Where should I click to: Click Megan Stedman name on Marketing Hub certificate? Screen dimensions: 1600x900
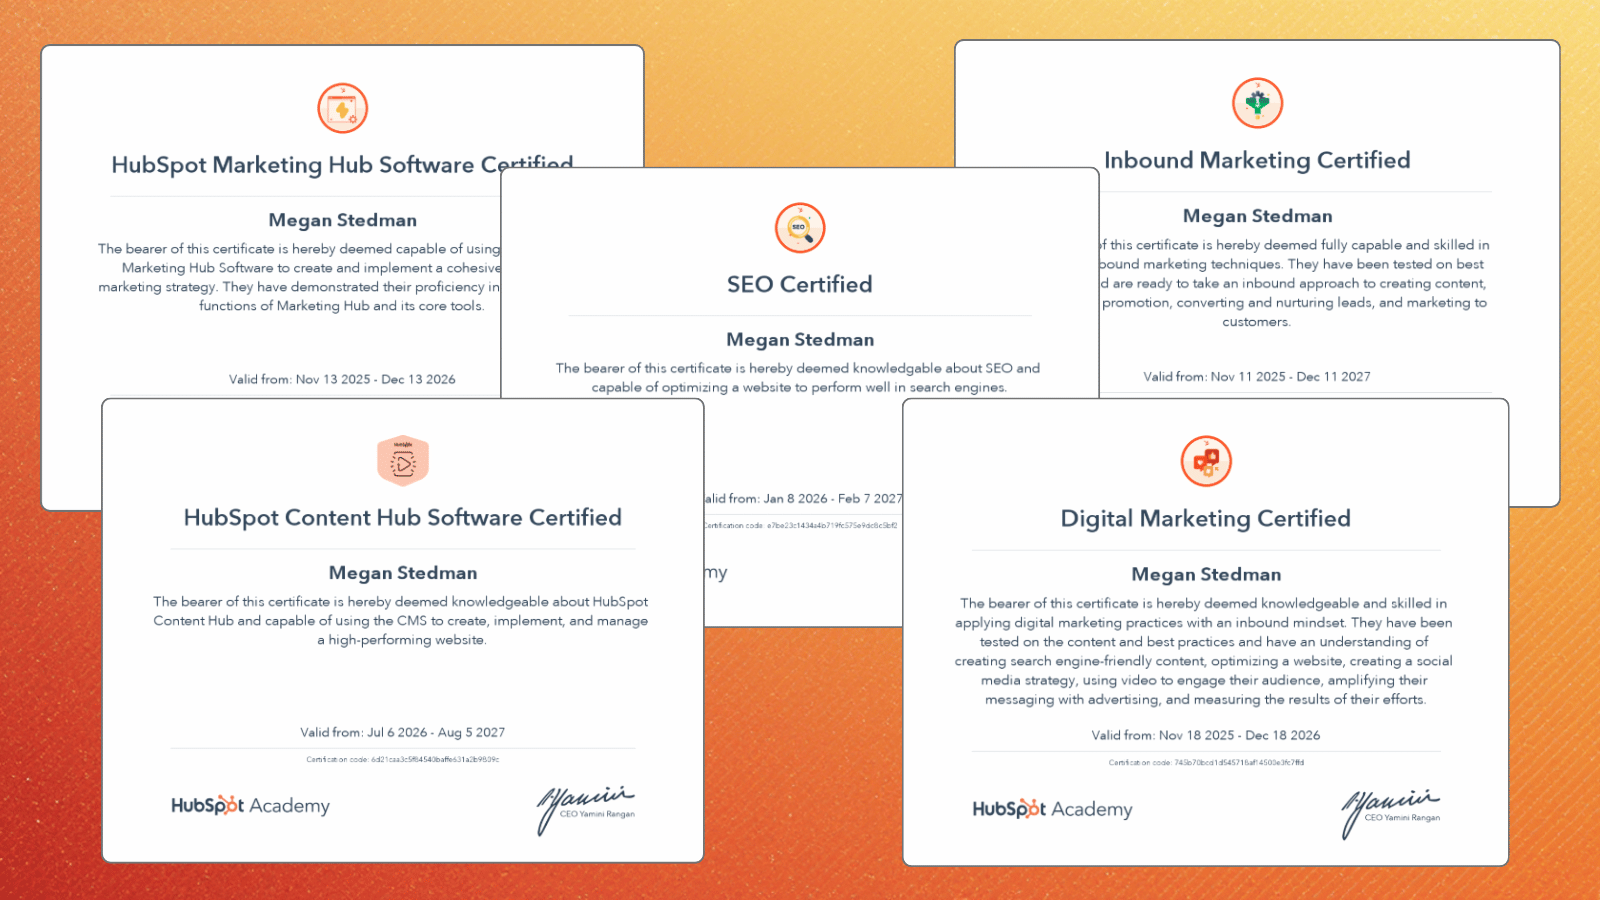coord(343,220)
